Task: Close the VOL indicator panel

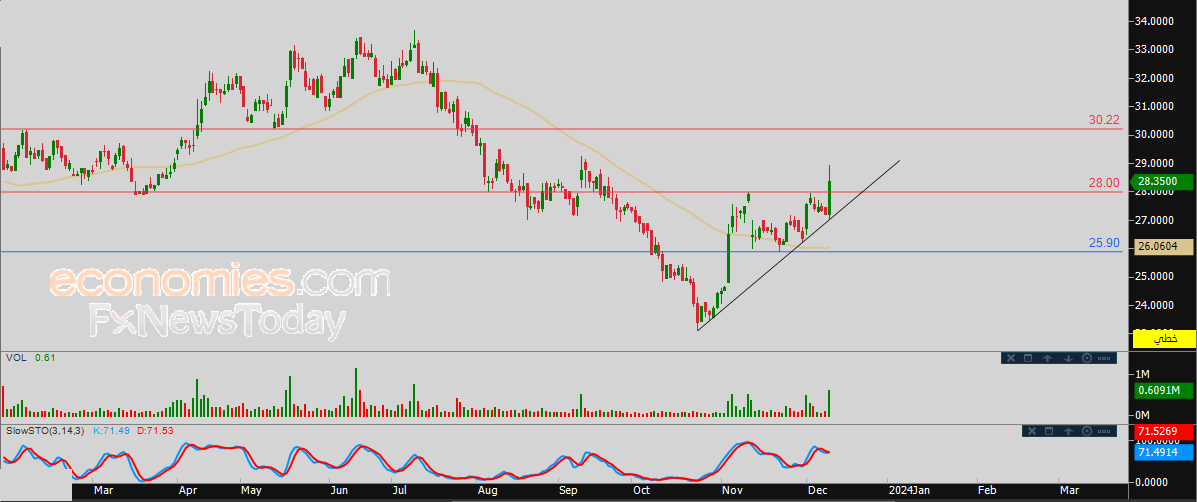Action: (1010, 358)
